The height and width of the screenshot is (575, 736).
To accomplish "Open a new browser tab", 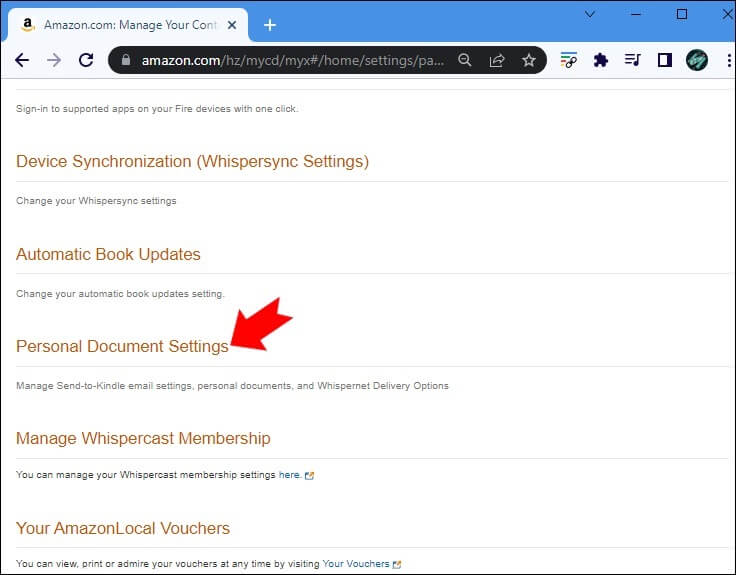I will 270,25.
